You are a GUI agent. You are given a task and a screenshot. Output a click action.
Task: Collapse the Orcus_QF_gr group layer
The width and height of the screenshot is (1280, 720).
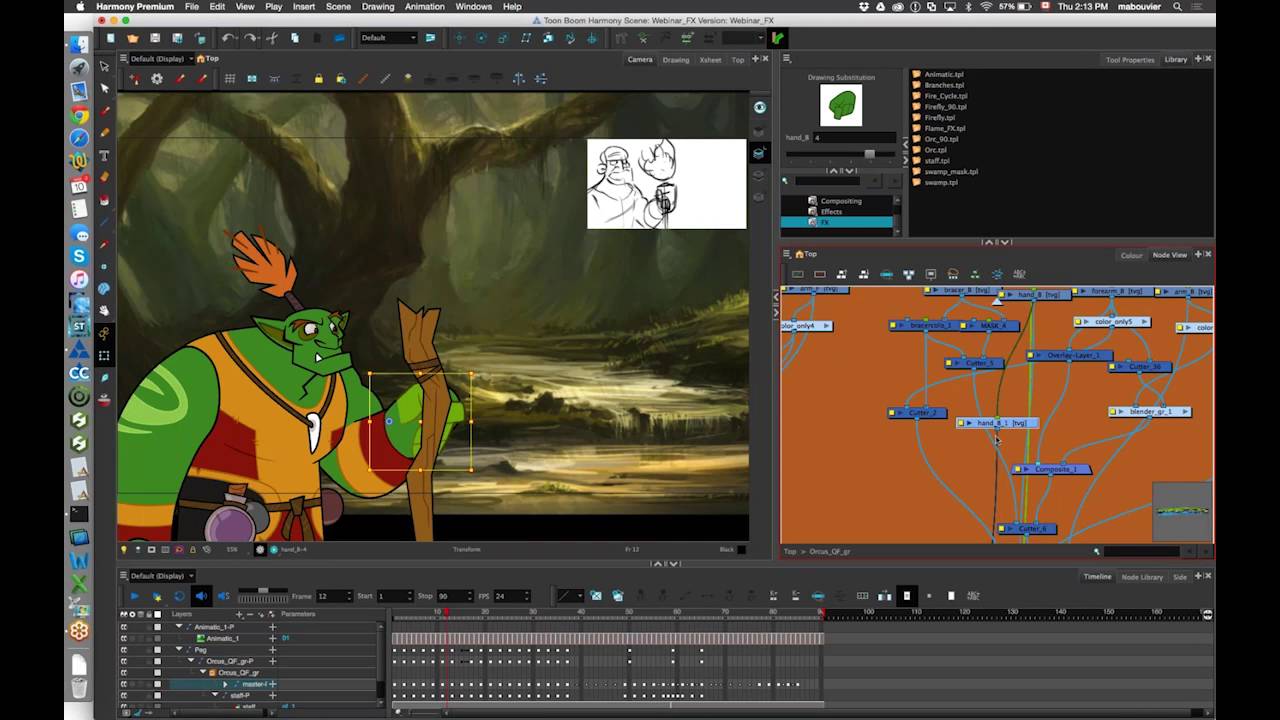pos(203,673)
